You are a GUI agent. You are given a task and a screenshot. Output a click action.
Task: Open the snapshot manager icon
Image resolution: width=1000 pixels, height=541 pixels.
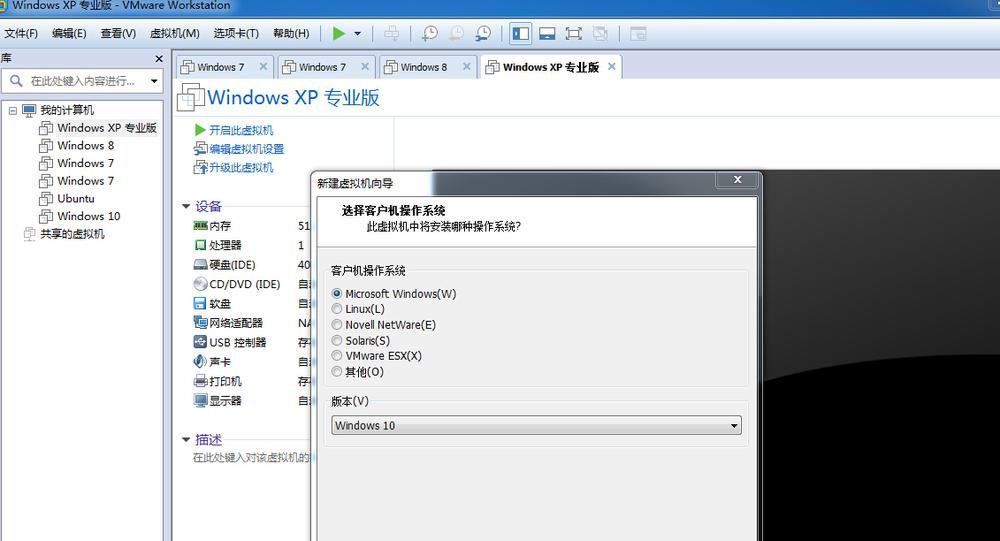[x=483, y=33]
